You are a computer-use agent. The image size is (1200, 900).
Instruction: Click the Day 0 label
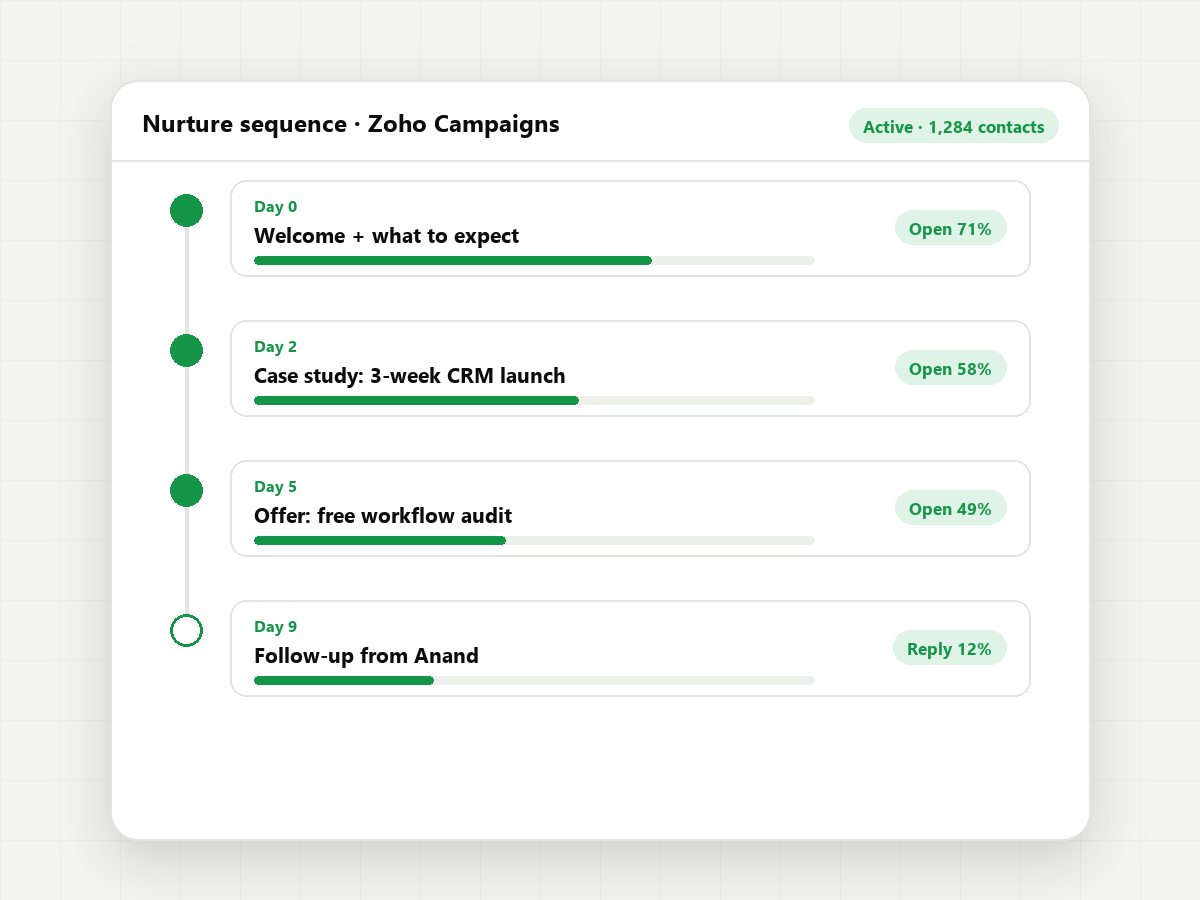pos(275,207)
